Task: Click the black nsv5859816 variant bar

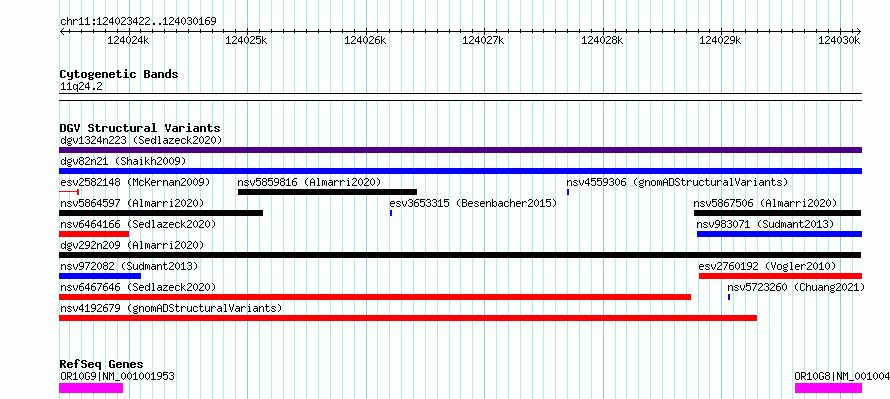Action: (328, 192)
